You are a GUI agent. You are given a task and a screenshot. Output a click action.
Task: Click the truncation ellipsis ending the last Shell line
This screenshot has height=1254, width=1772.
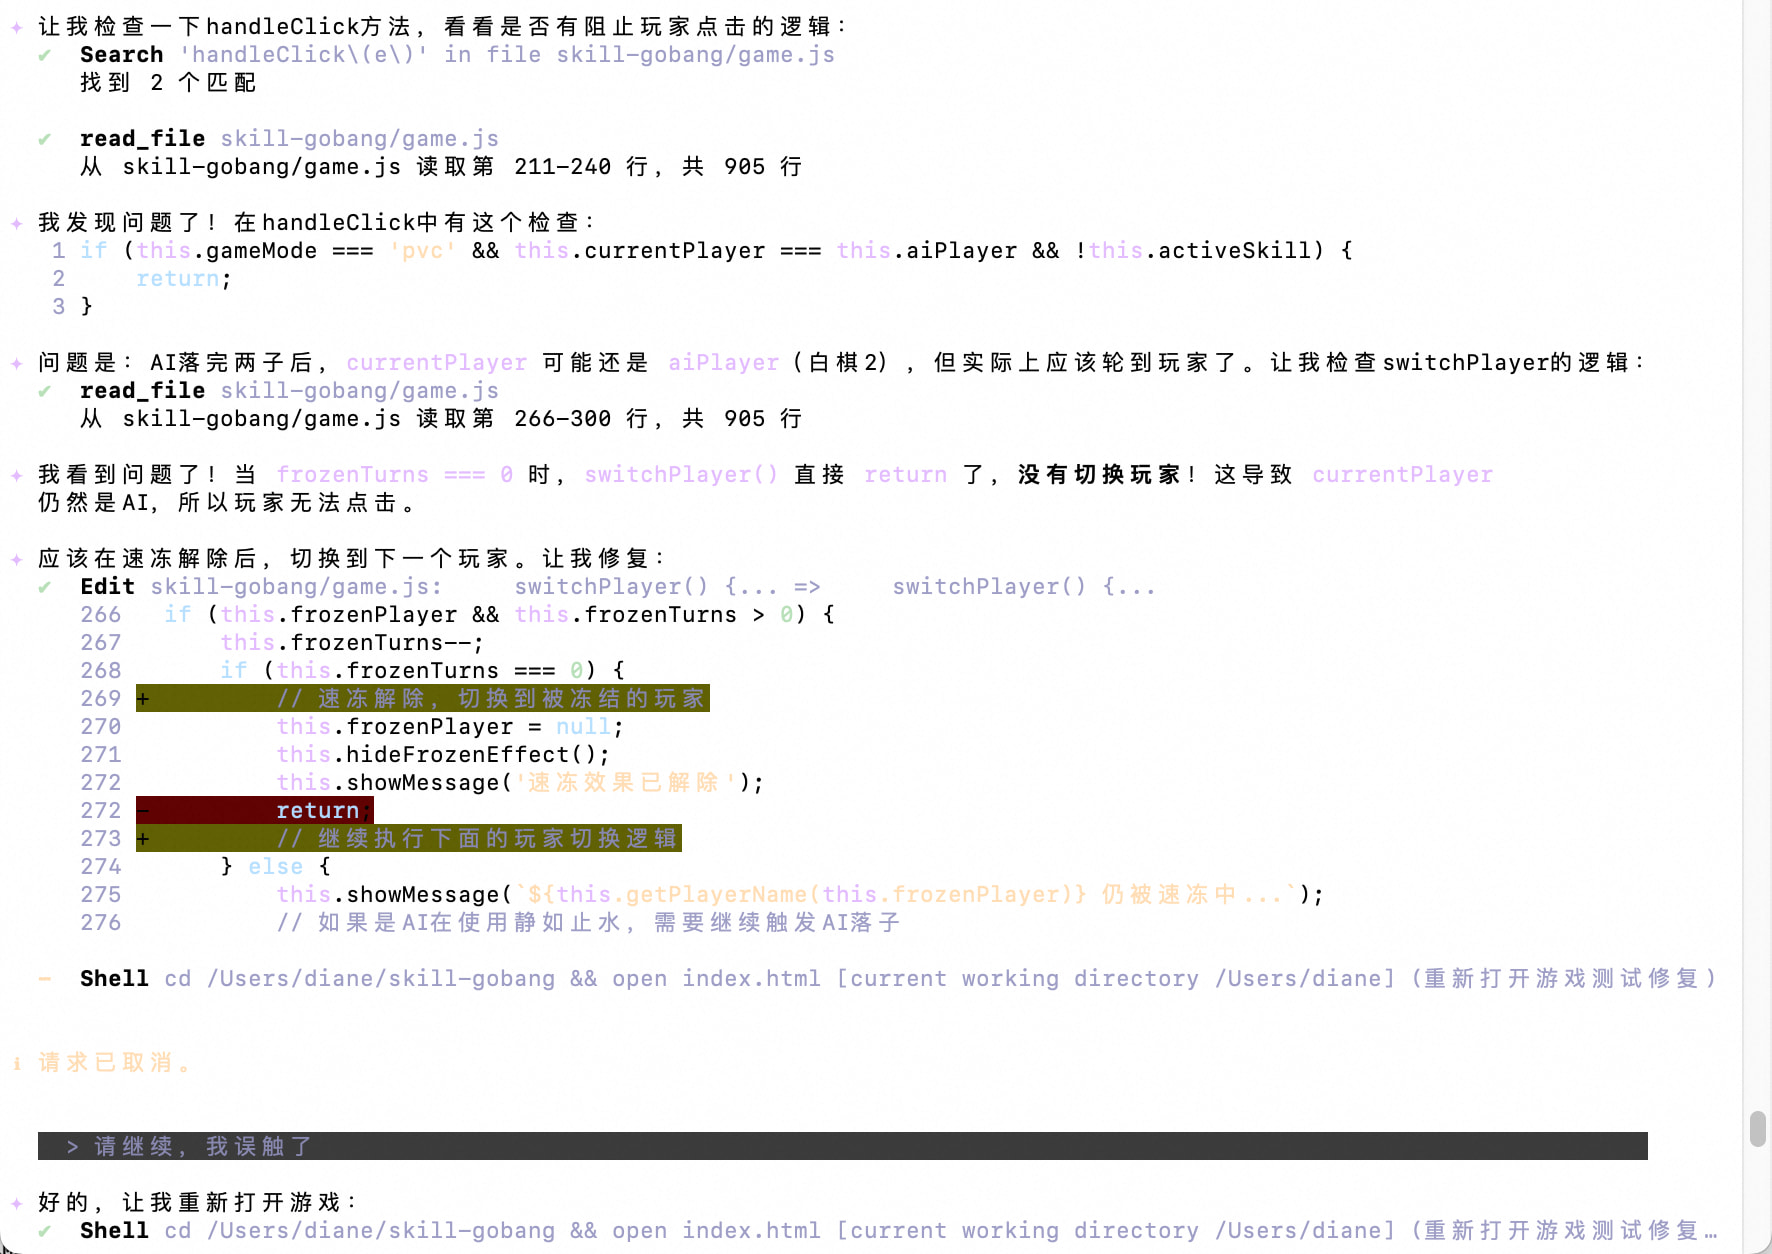tap(1711, 1231)
